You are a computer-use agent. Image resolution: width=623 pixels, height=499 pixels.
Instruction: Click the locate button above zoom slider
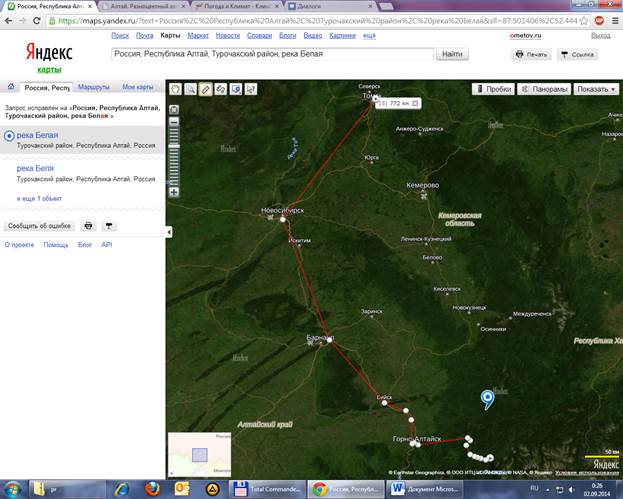(x=174, y=110)
